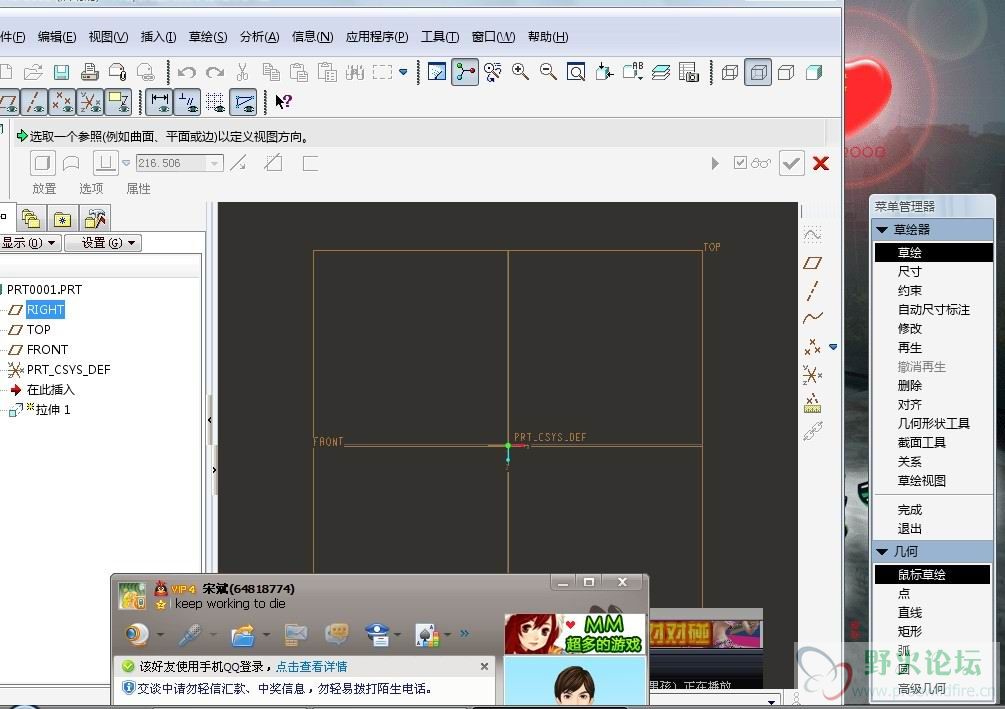The height and width of the screenshot is (709, 1005).
Task: Click the flip depth direction icon
Action: click(x=238, y=163)
